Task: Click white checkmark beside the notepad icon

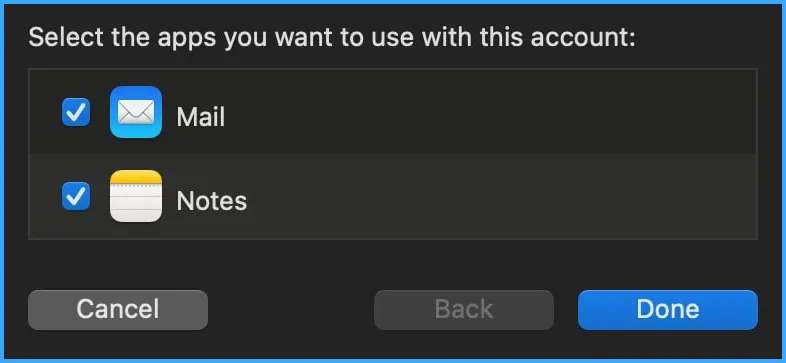Action: [76, 196]
